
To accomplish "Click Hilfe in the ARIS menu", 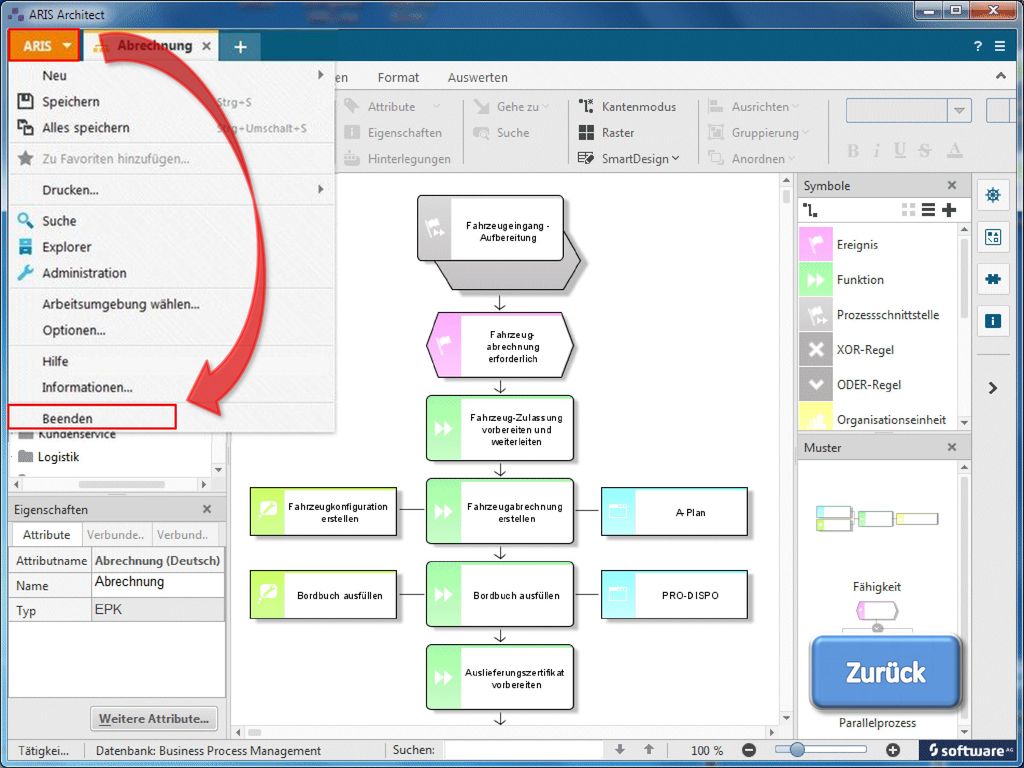I will [x=173, y=361].
